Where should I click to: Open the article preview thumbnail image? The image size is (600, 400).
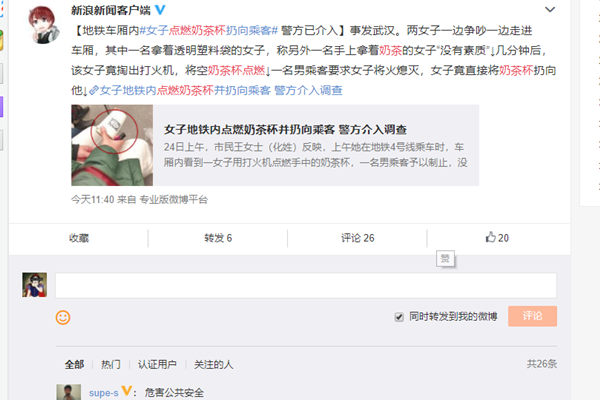112,145
